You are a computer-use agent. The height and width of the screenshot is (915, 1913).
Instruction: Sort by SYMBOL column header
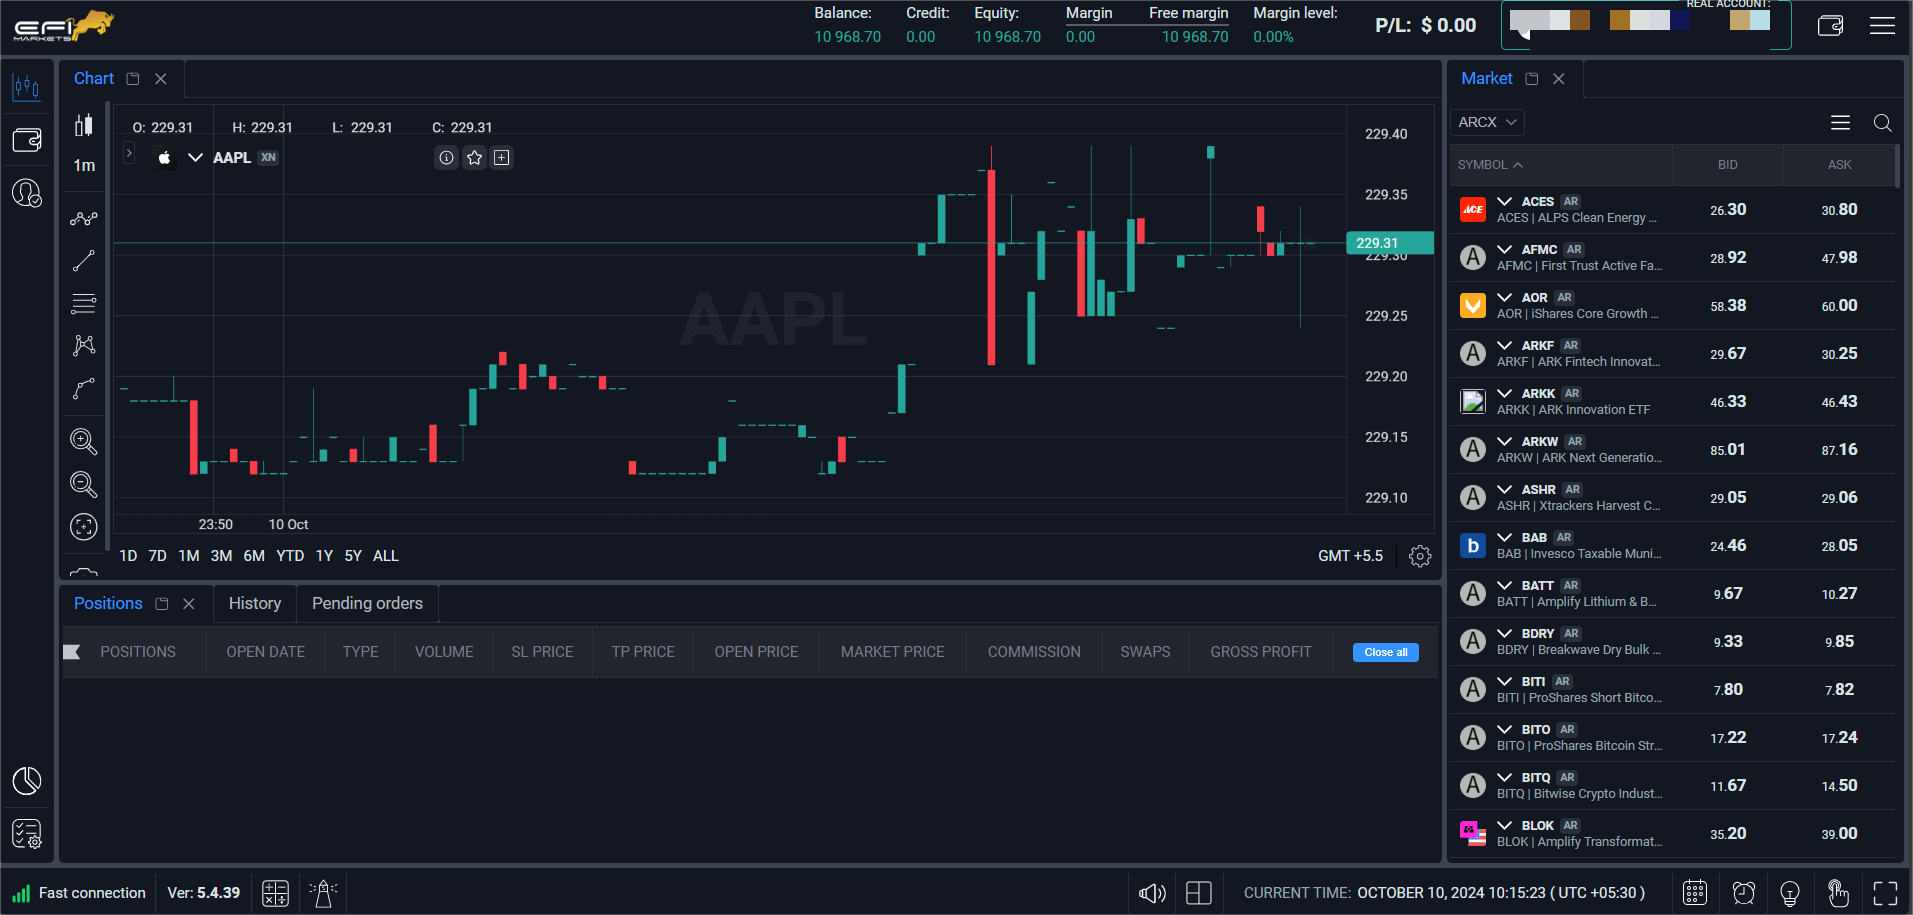point(1490,165)
